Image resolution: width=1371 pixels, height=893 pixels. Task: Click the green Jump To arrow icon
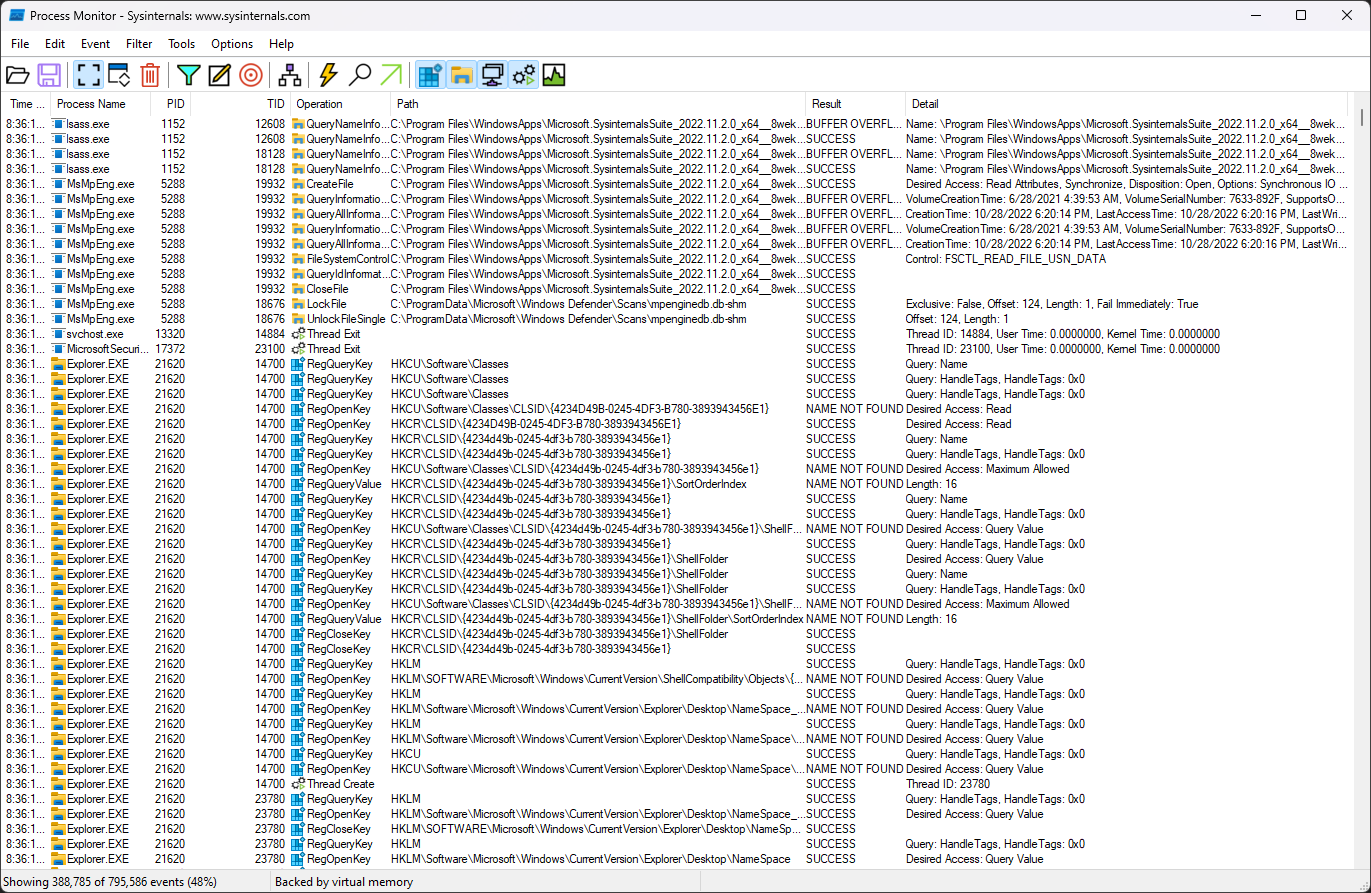pos(391,75)
